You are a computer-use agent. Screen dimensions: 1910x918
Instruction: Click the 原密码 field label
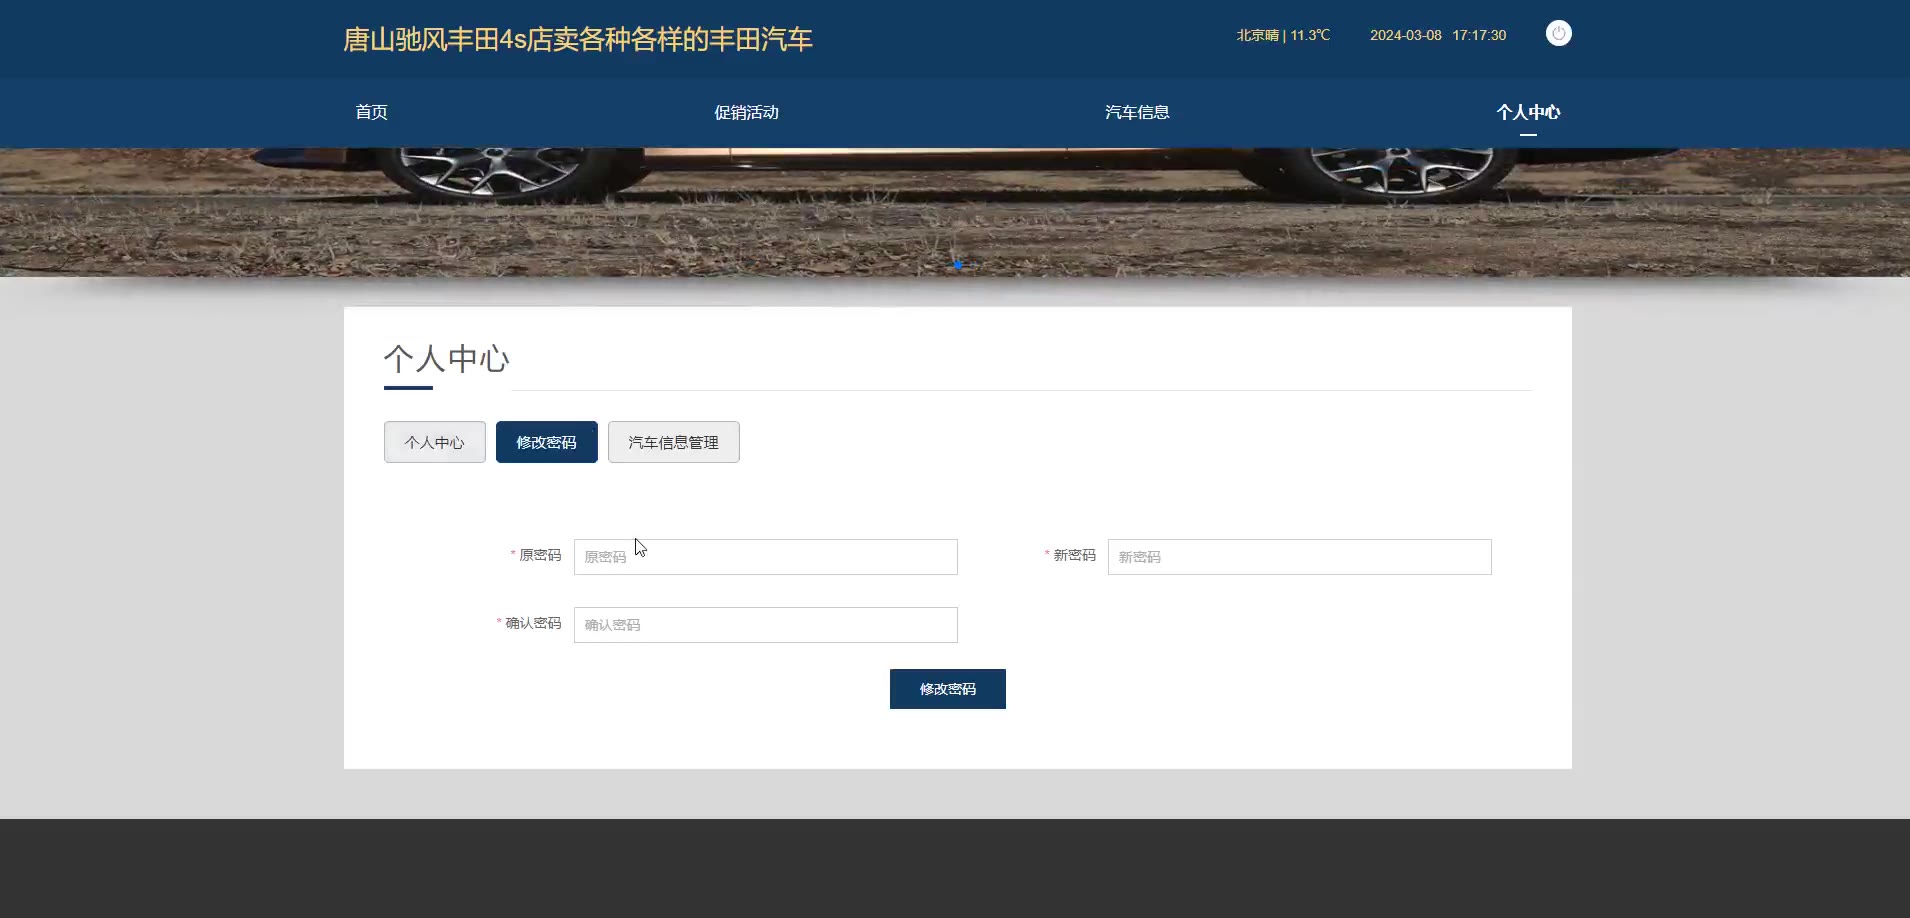click(x=540, y=555)
